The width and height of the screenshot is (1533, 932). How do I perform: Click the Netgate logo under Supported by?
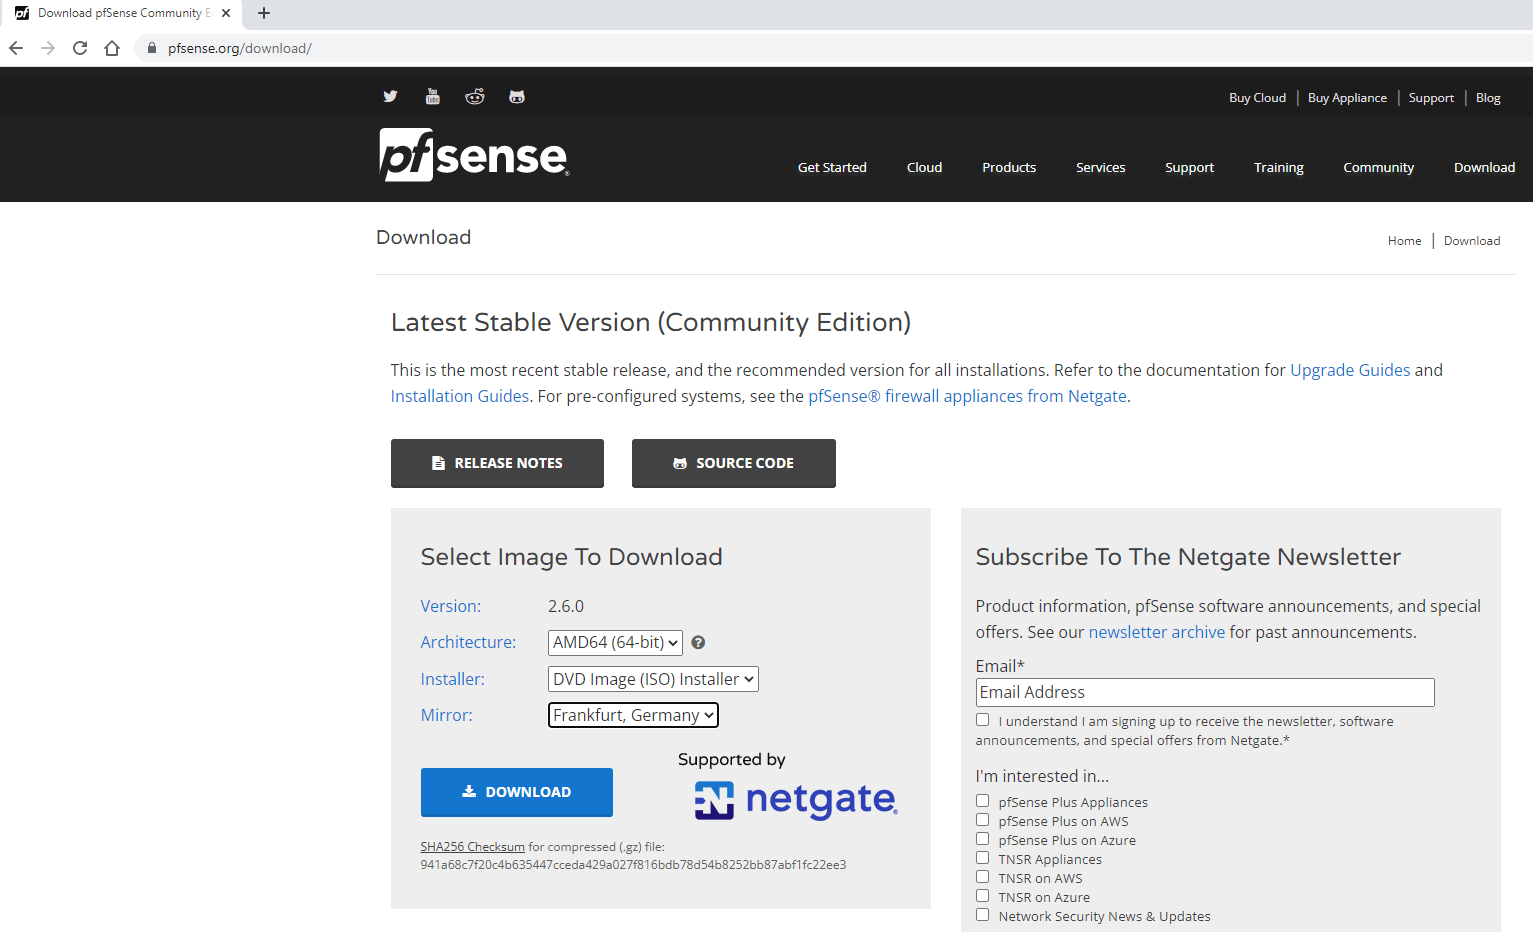pyautogui.click(x=795, y=800)
